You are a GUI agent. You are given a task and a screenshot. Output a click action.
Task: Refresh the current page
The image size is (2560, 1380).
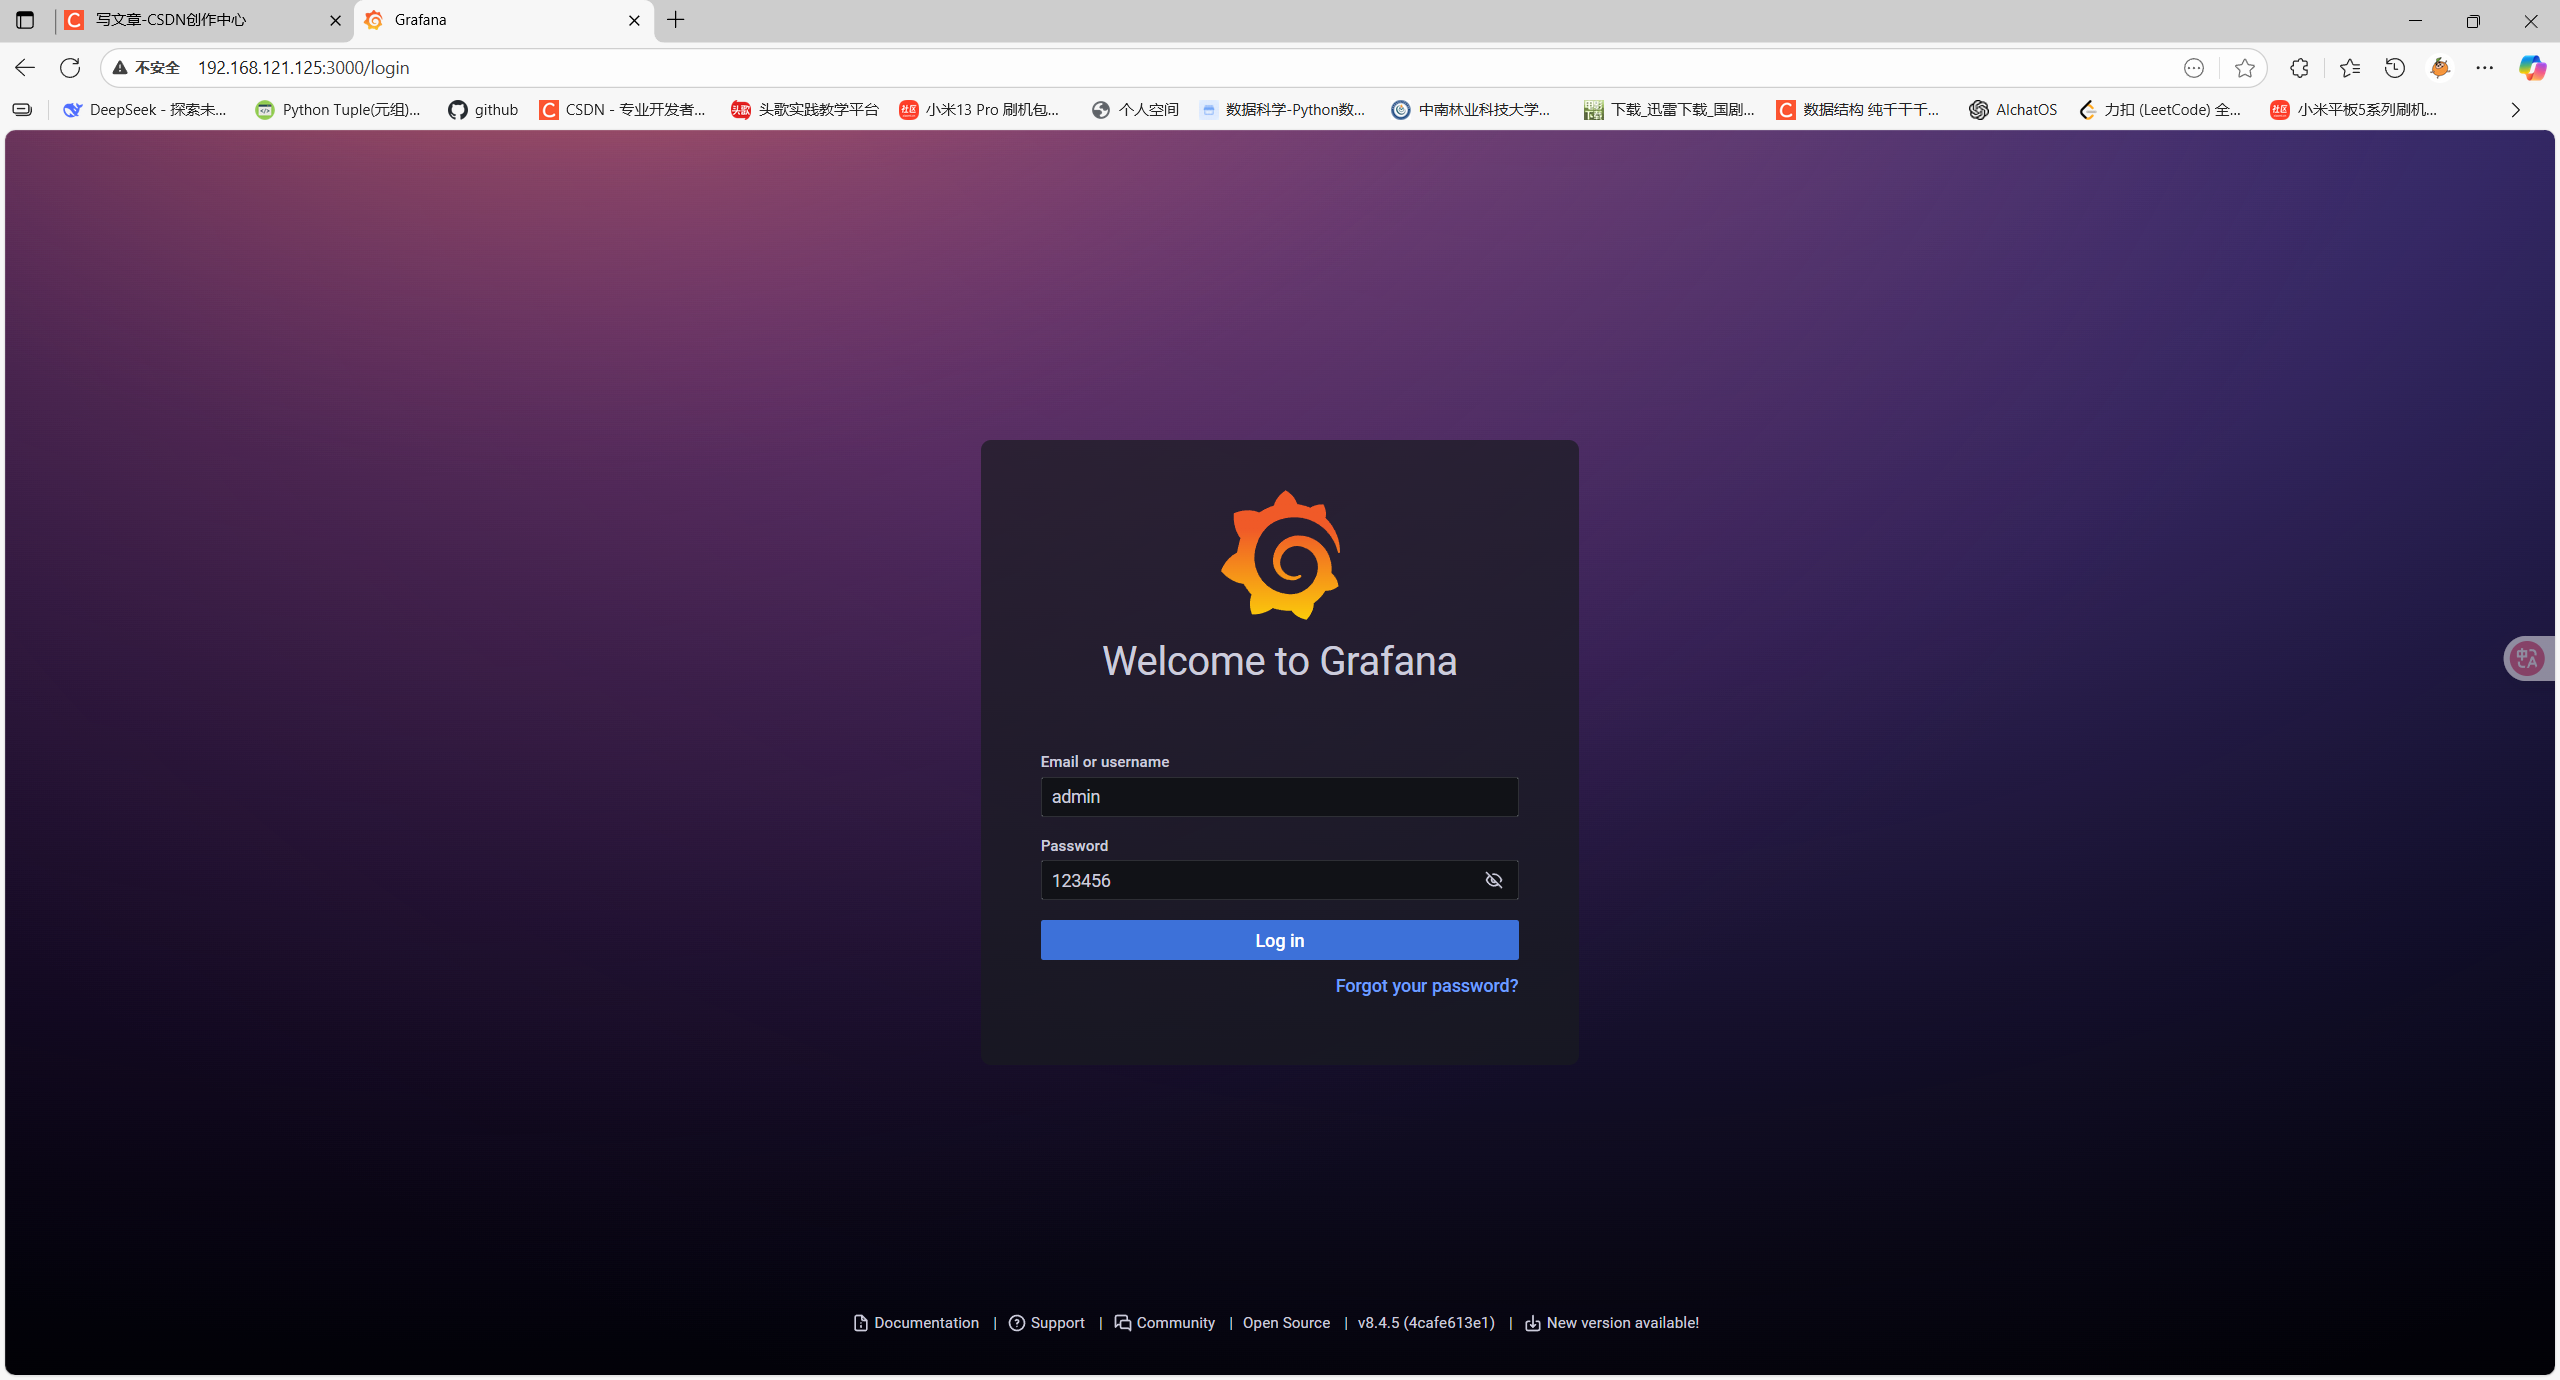[x=70, y=68]
